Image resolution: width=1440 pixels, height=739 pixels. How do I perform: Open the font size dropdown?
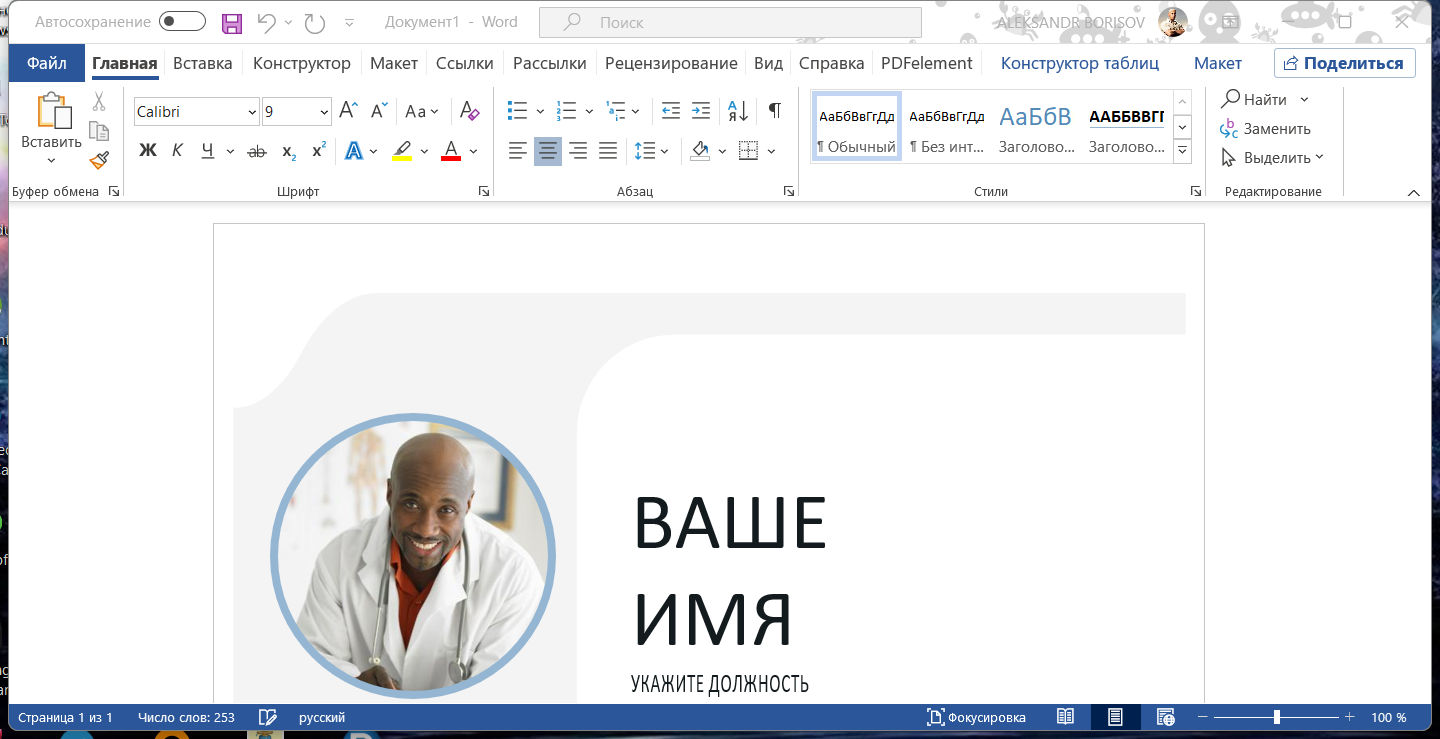coord(324,112)
